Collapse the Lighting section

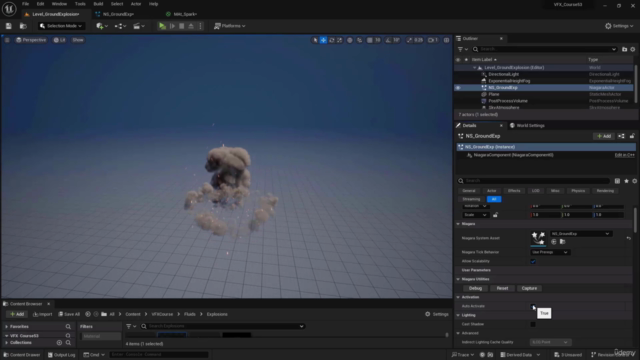(458, 315)
